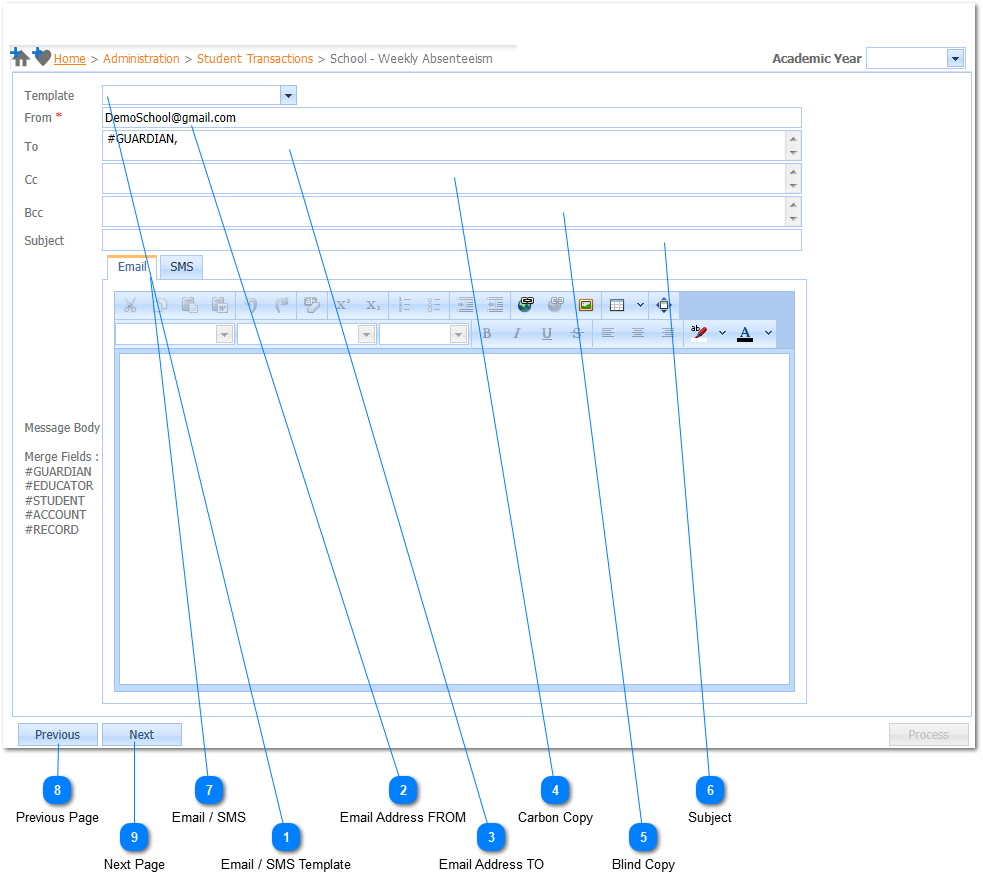
Task: Click the Previous button
Action: coord(58,734)
